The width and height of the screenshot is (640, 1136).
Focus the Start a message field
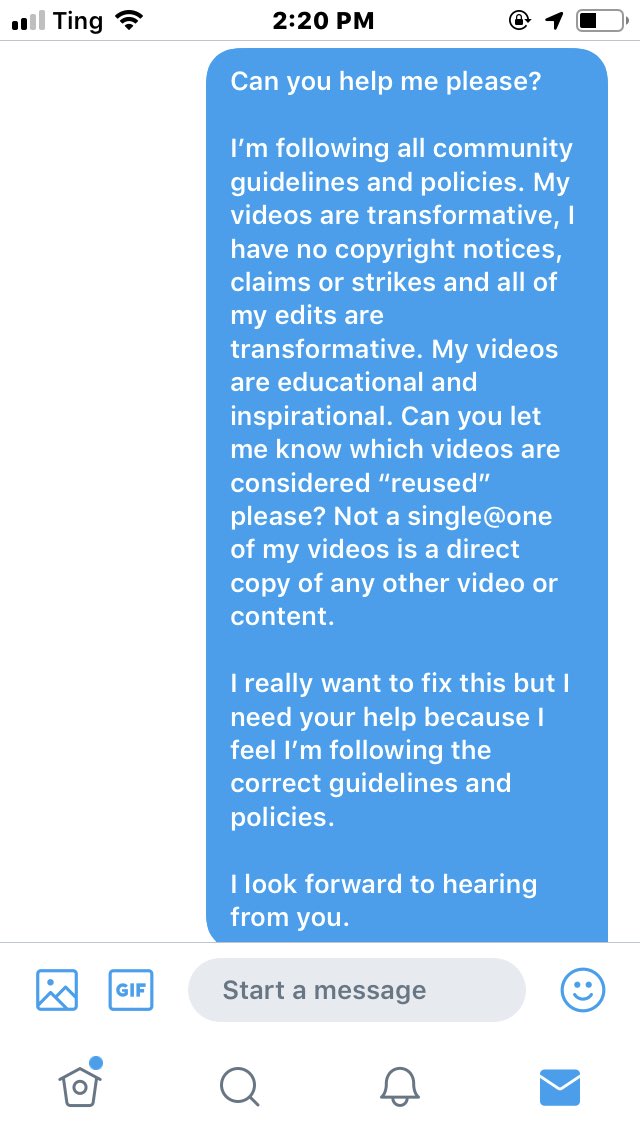pos(357,990)
